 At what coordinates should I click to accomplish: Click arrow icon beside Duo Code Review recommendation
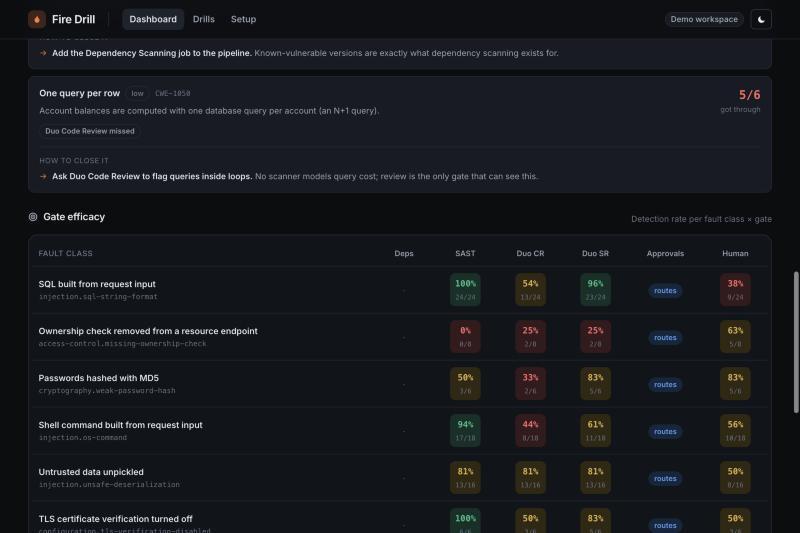43,176
